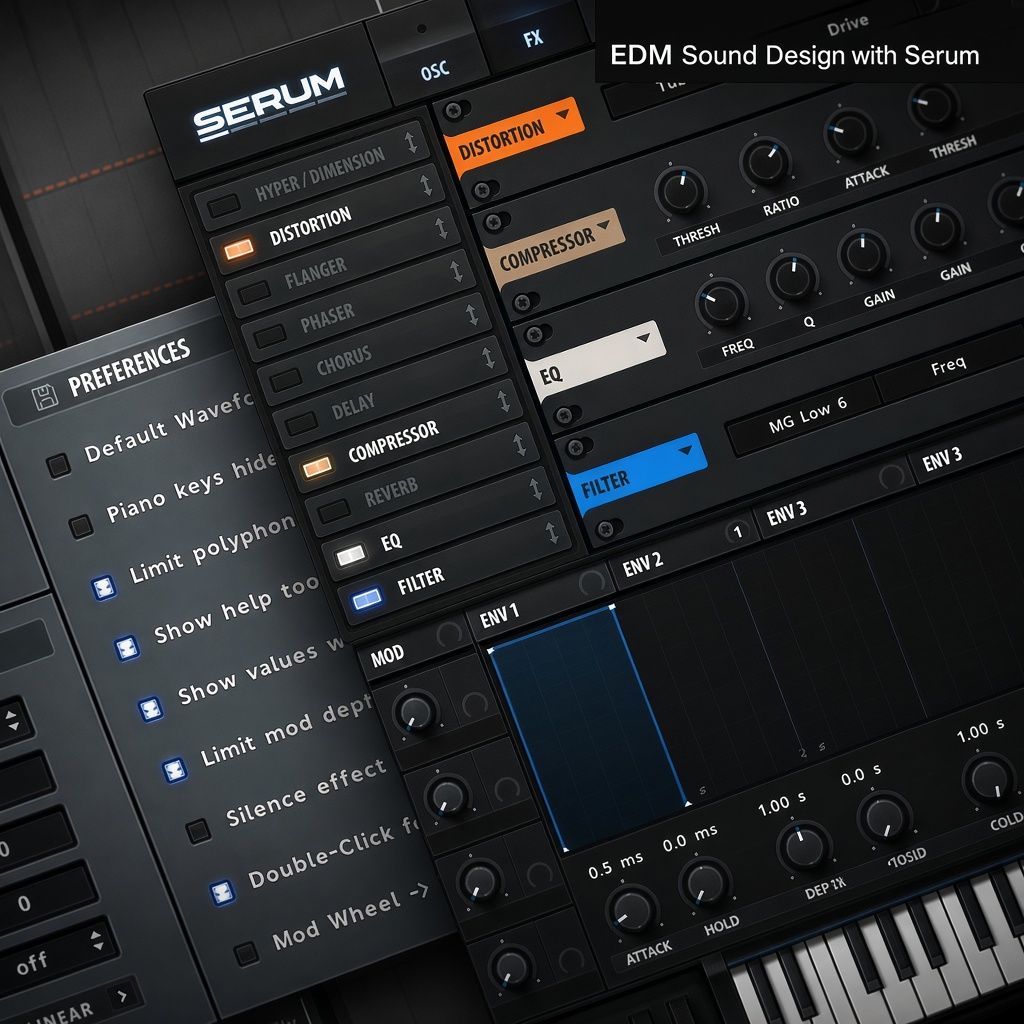The image size is (1024, 1024).
Task: Check the Mod Wheel preference box
Action: point(246,953)
